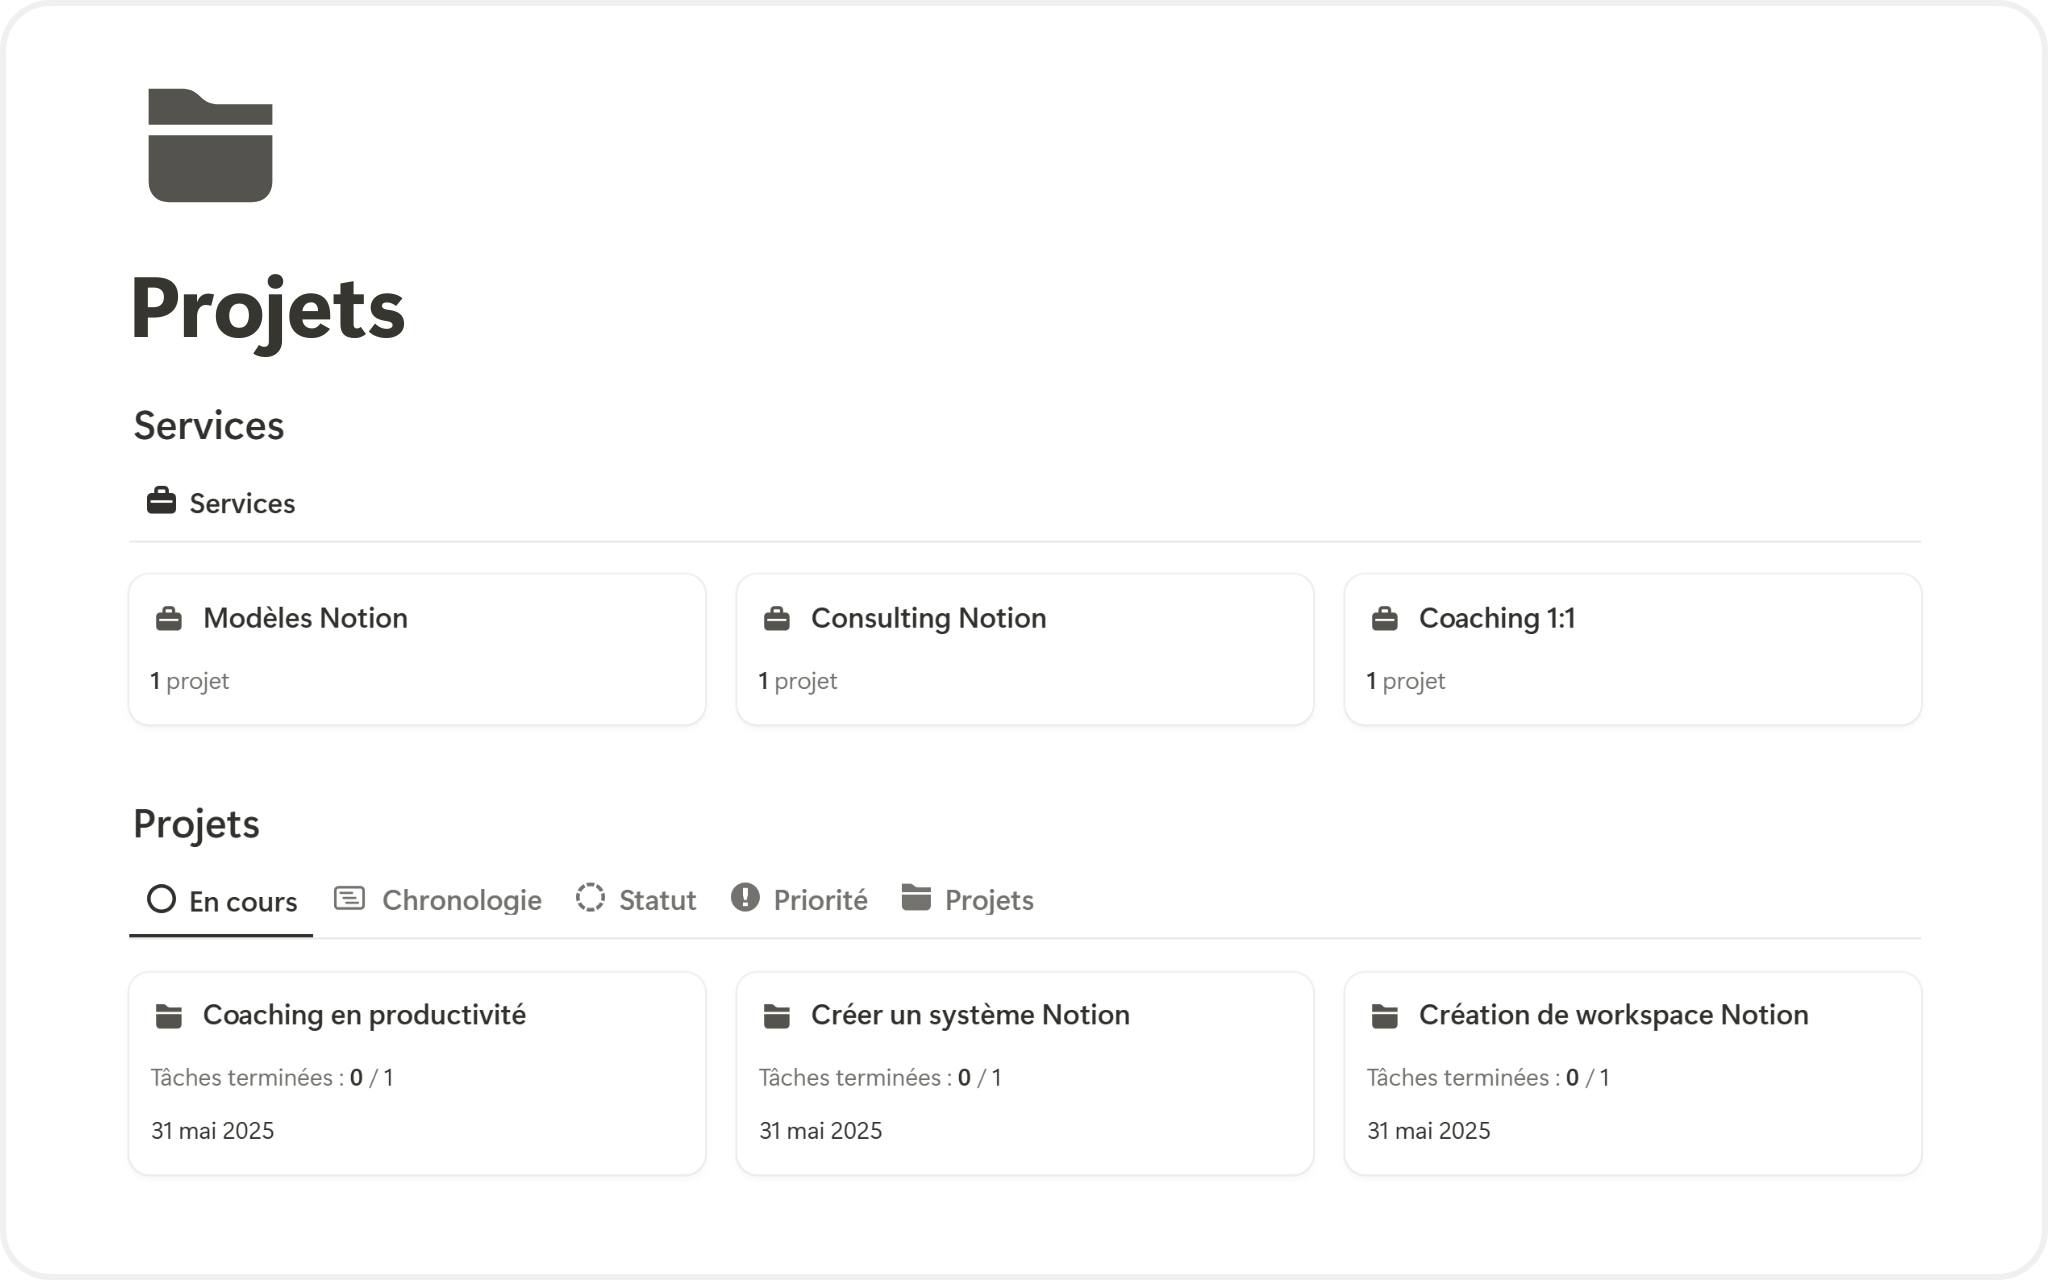2048x1280 pixels.
Task: Click the briefcase icon on Modèles Notion card
Action: 169,619
